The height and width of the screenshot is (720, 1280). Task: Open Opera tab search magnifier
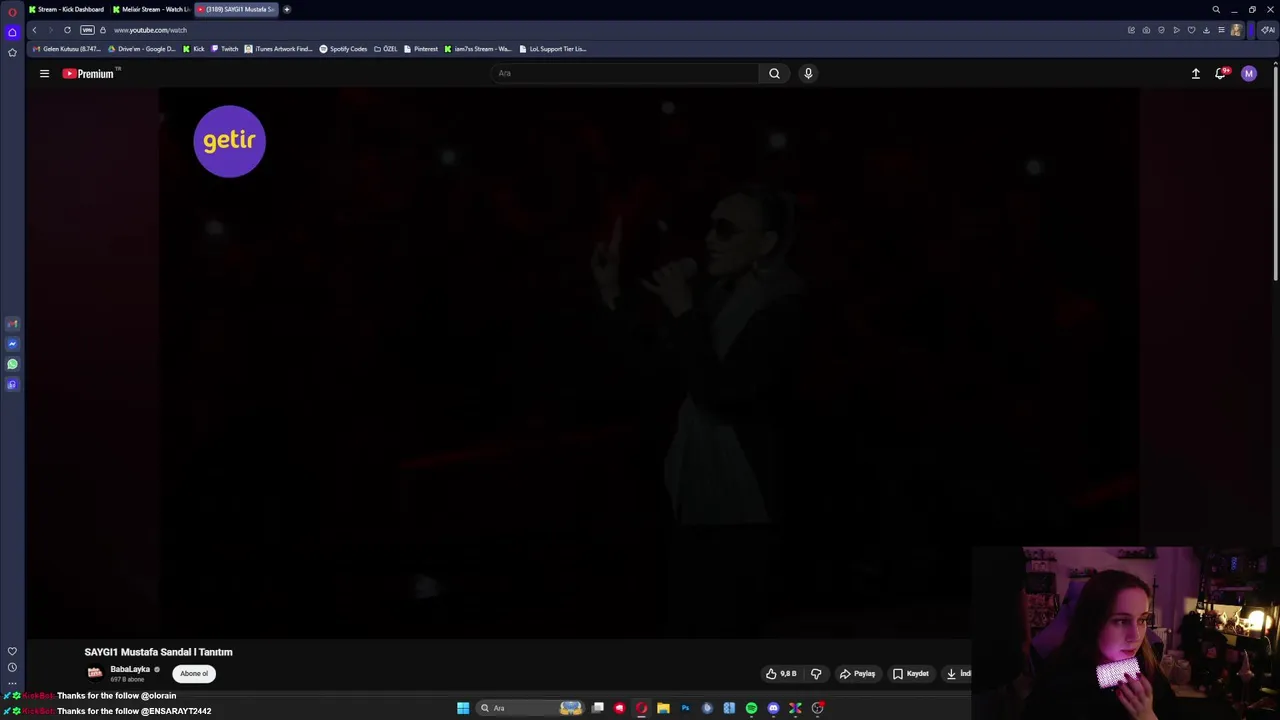(x=1216, y=9)
